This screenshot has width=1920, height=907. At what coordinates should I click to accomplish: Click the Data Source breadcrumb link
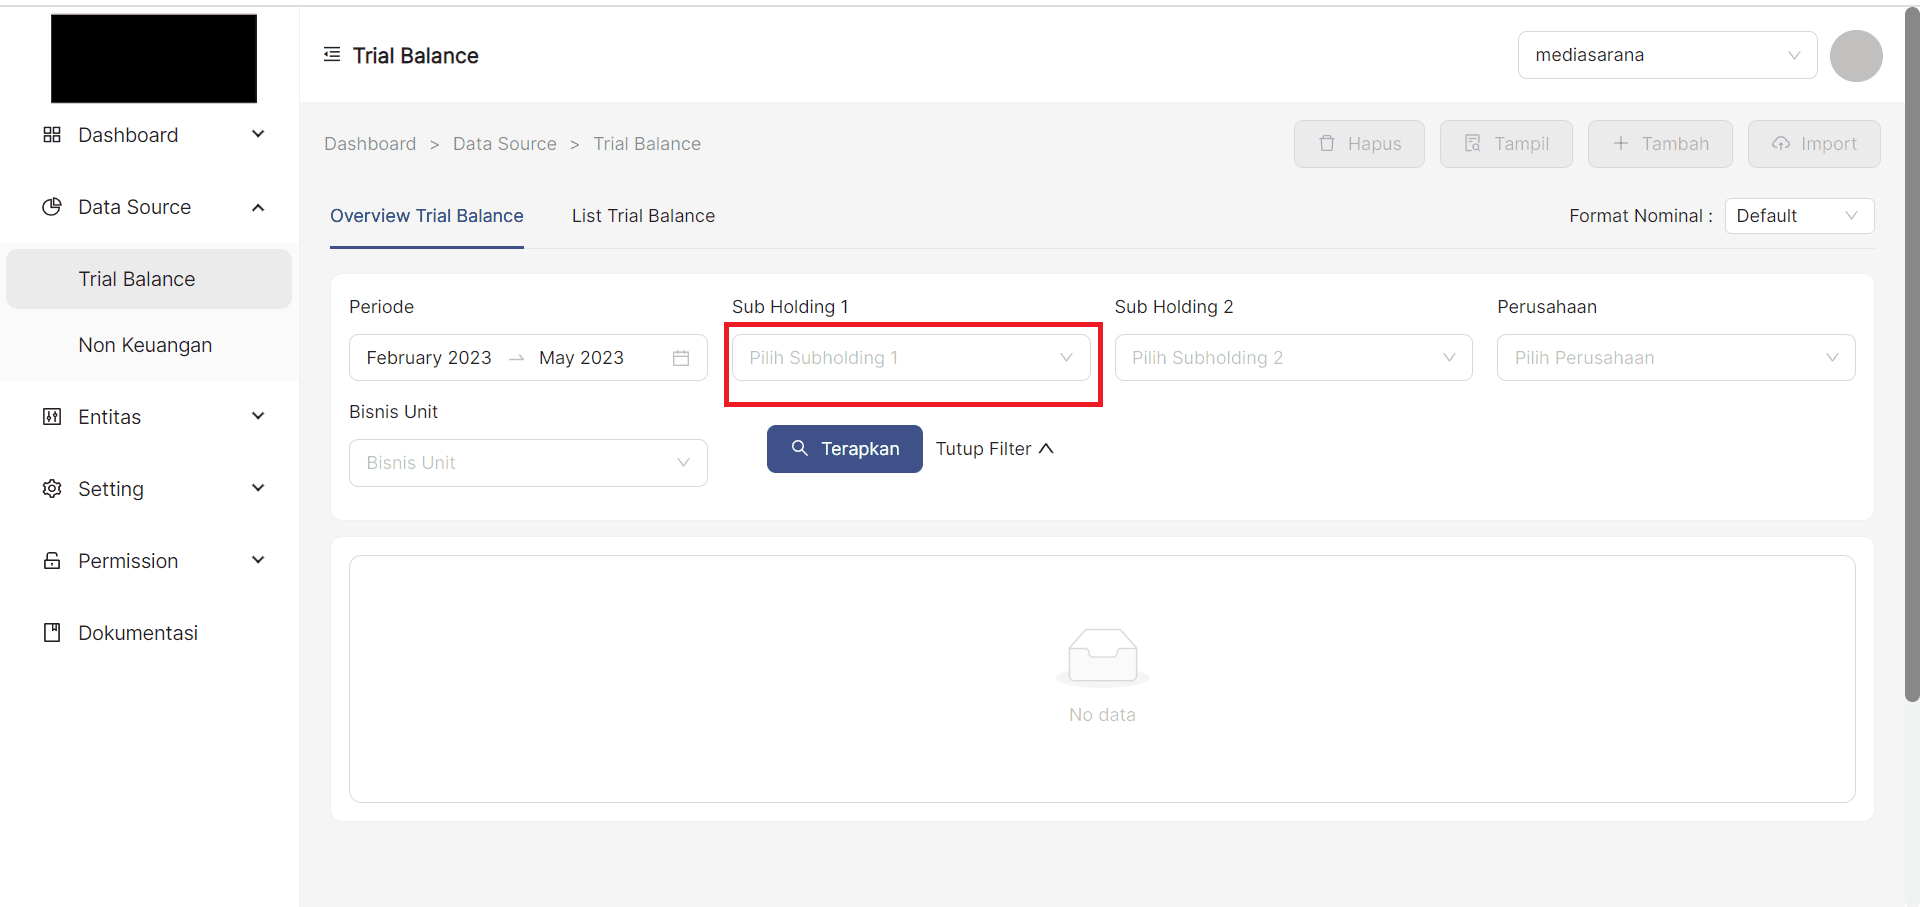tap(504, 144)
